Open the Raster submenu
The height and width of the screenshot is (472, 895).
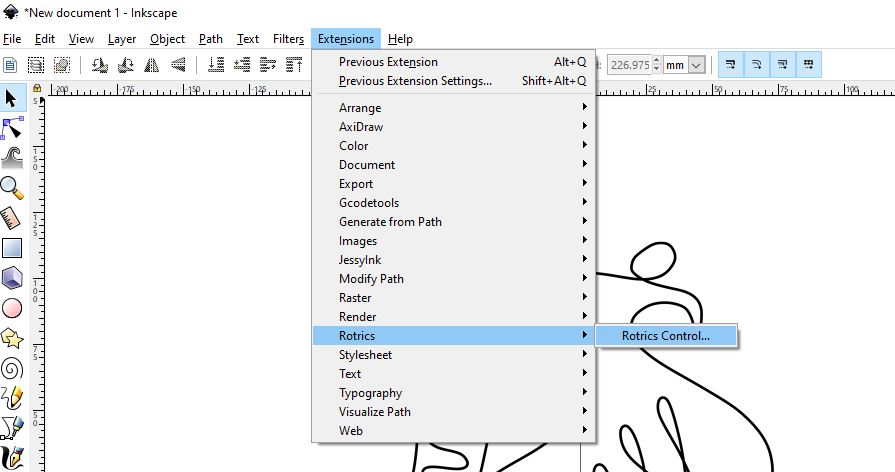click(454, 297)
